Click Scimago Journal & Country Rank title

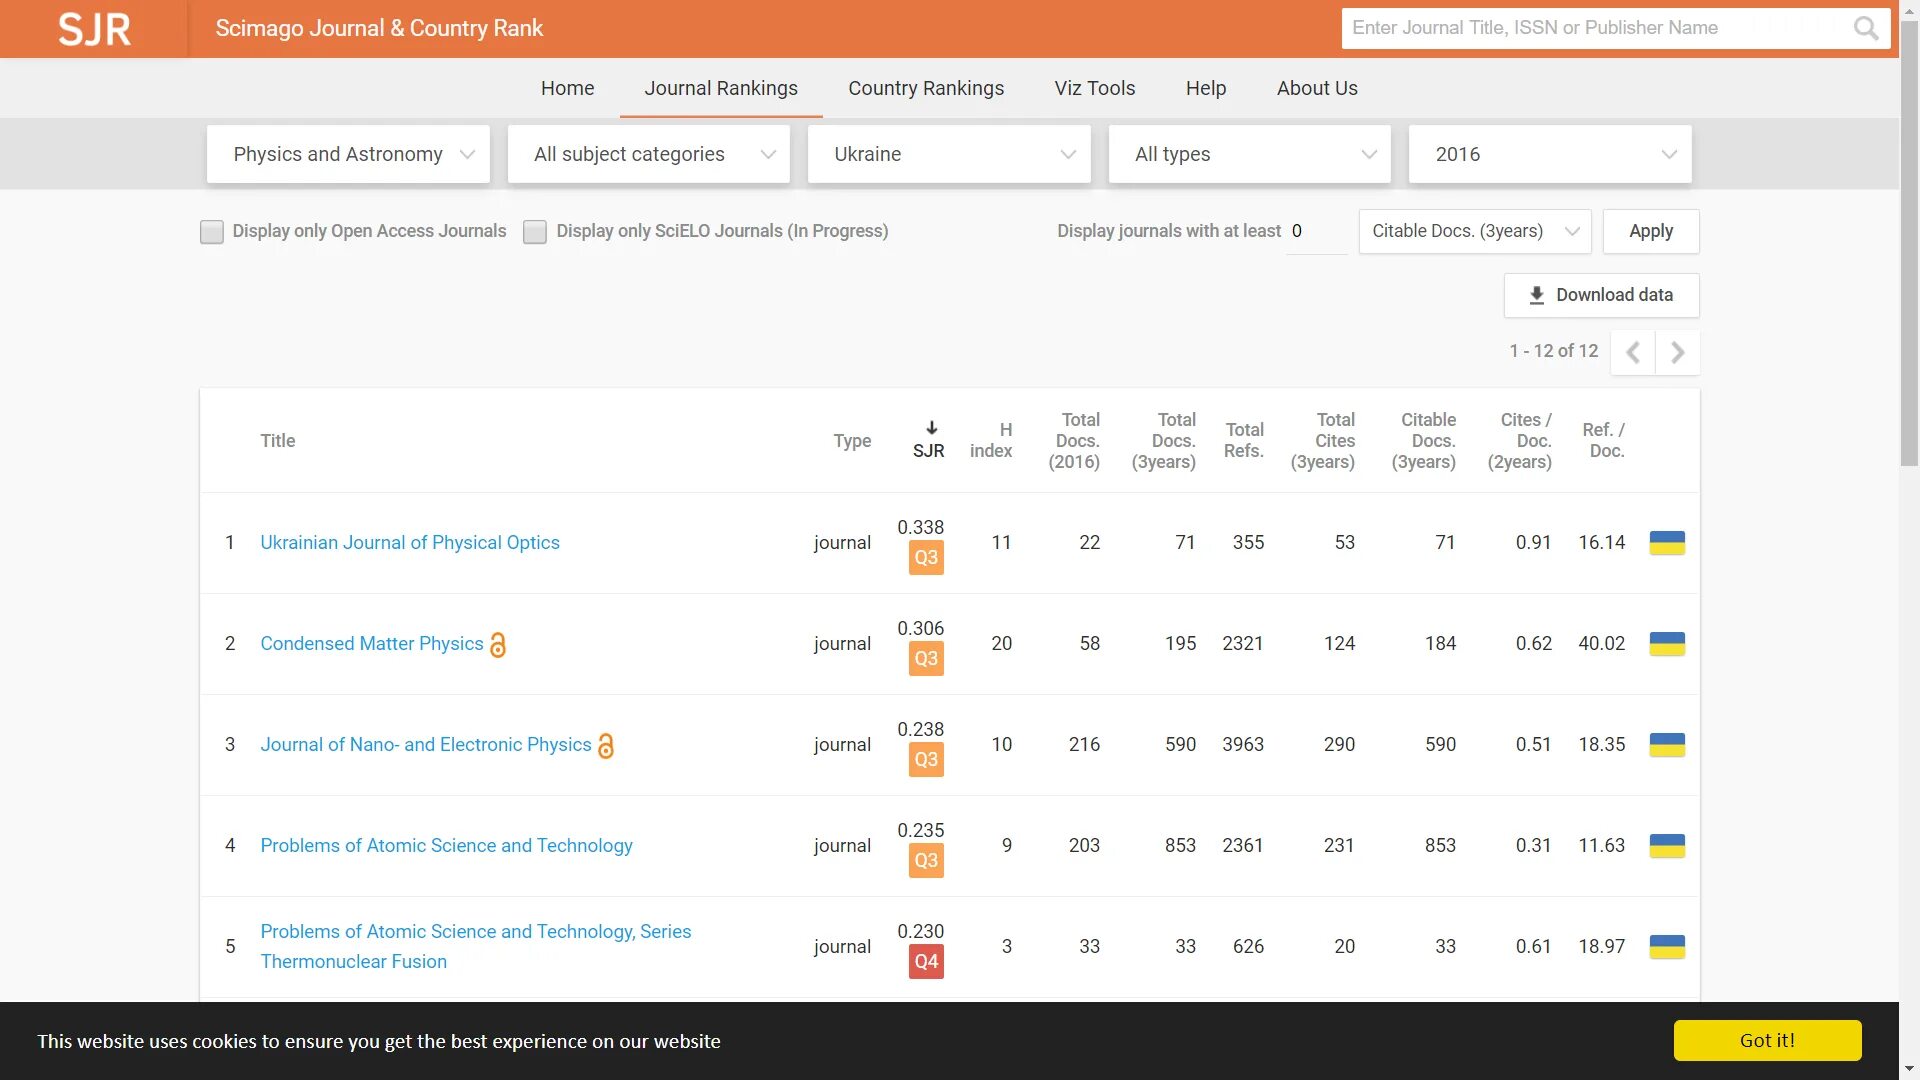[379, 28]
